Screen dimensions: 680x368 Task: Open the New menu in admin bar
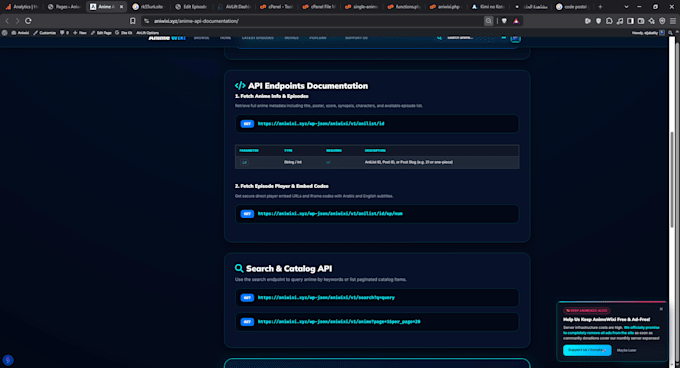point(80,33)
